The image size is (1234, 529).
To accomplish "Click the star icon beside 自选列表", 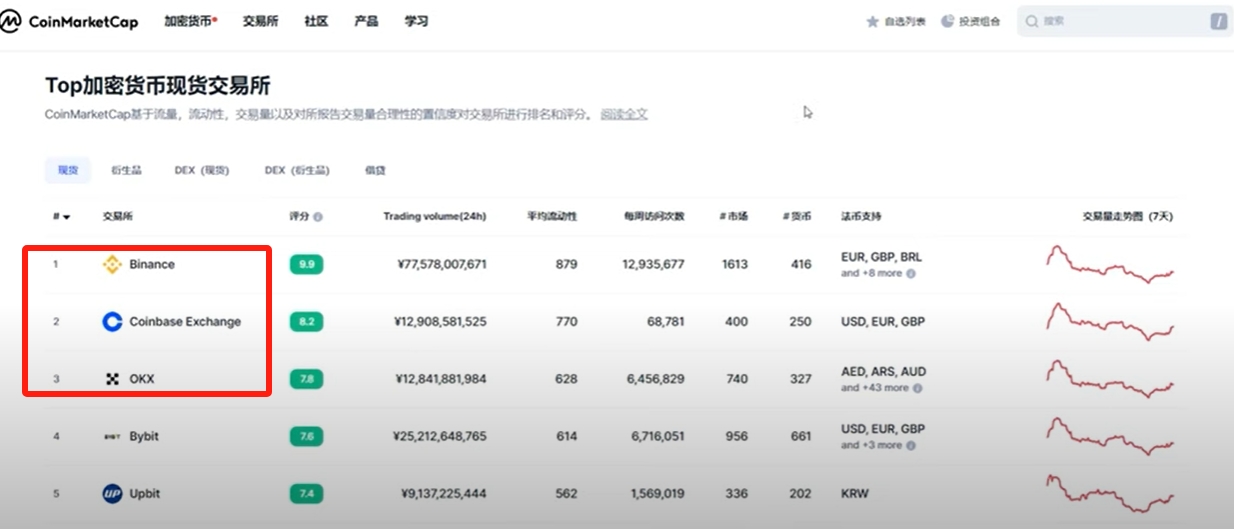I will point(872,21).
